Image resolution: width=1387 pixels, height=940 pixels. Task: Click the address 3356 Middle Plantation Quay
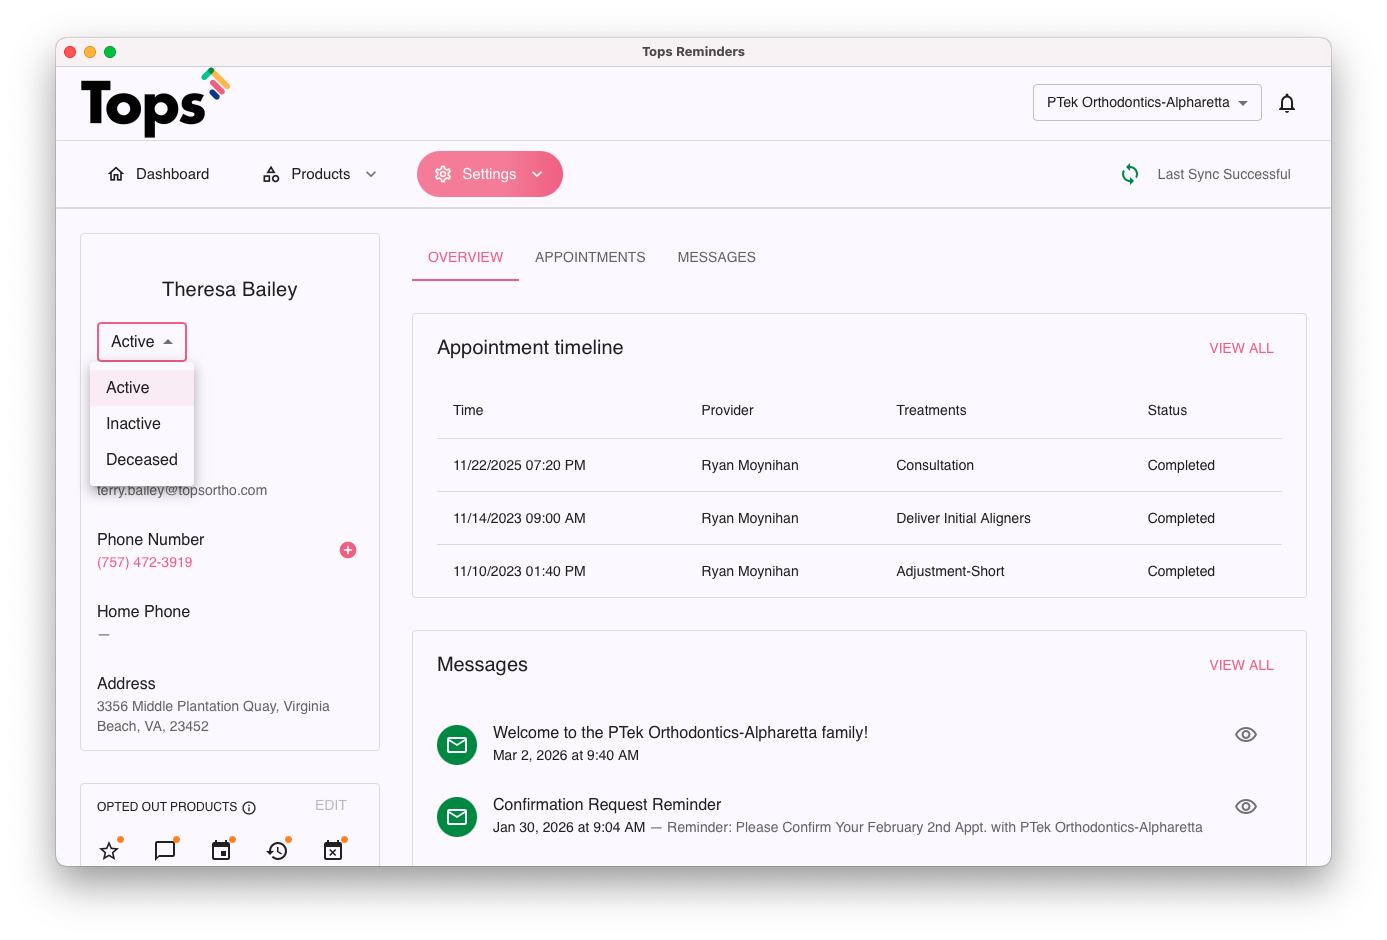coord(213,716)
